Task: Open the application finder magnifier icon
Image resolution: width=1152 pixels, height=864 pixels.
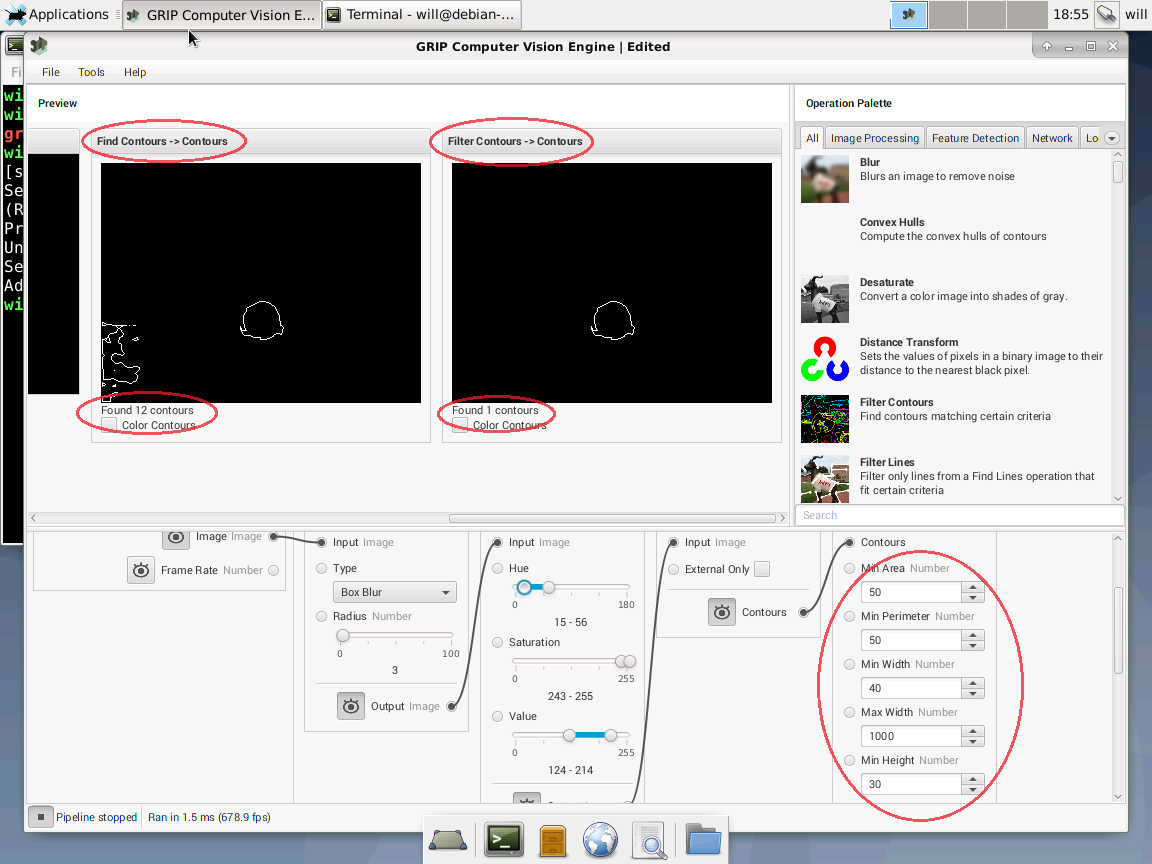Action: [x=649, y=841]
